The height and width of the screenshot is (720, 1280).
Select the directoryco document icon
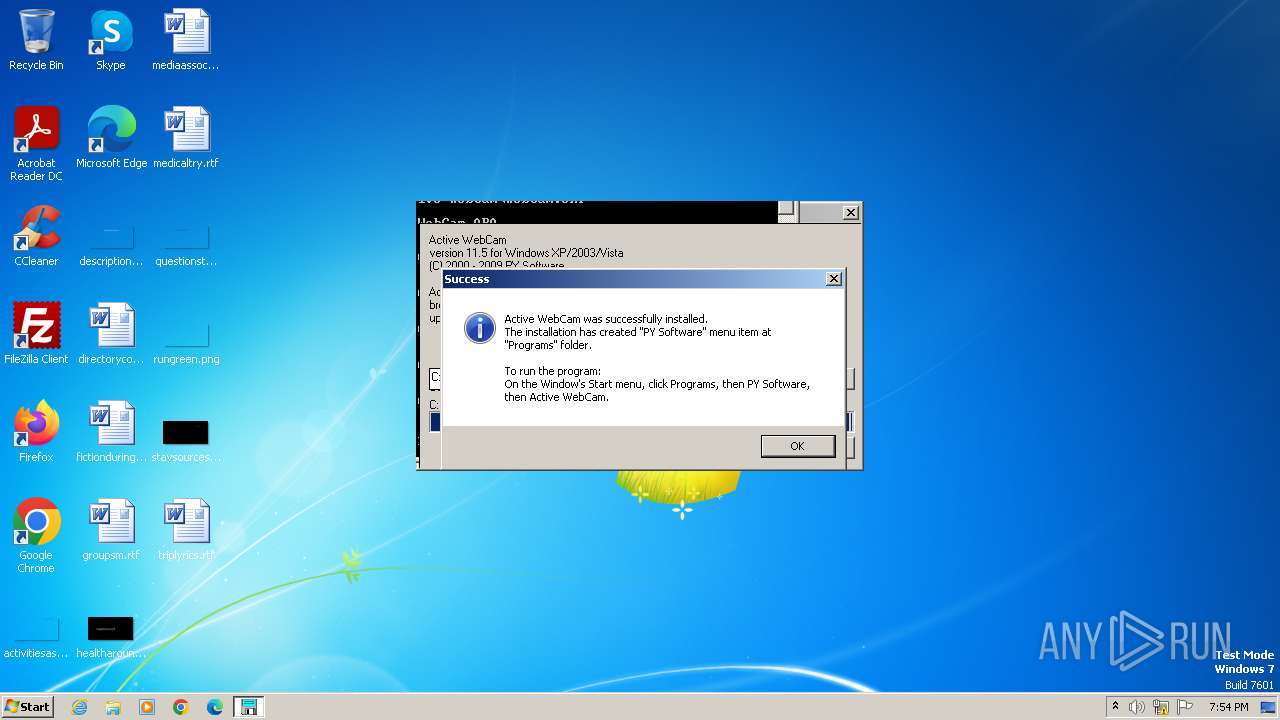pyautogui.click(x=111, y=334)
